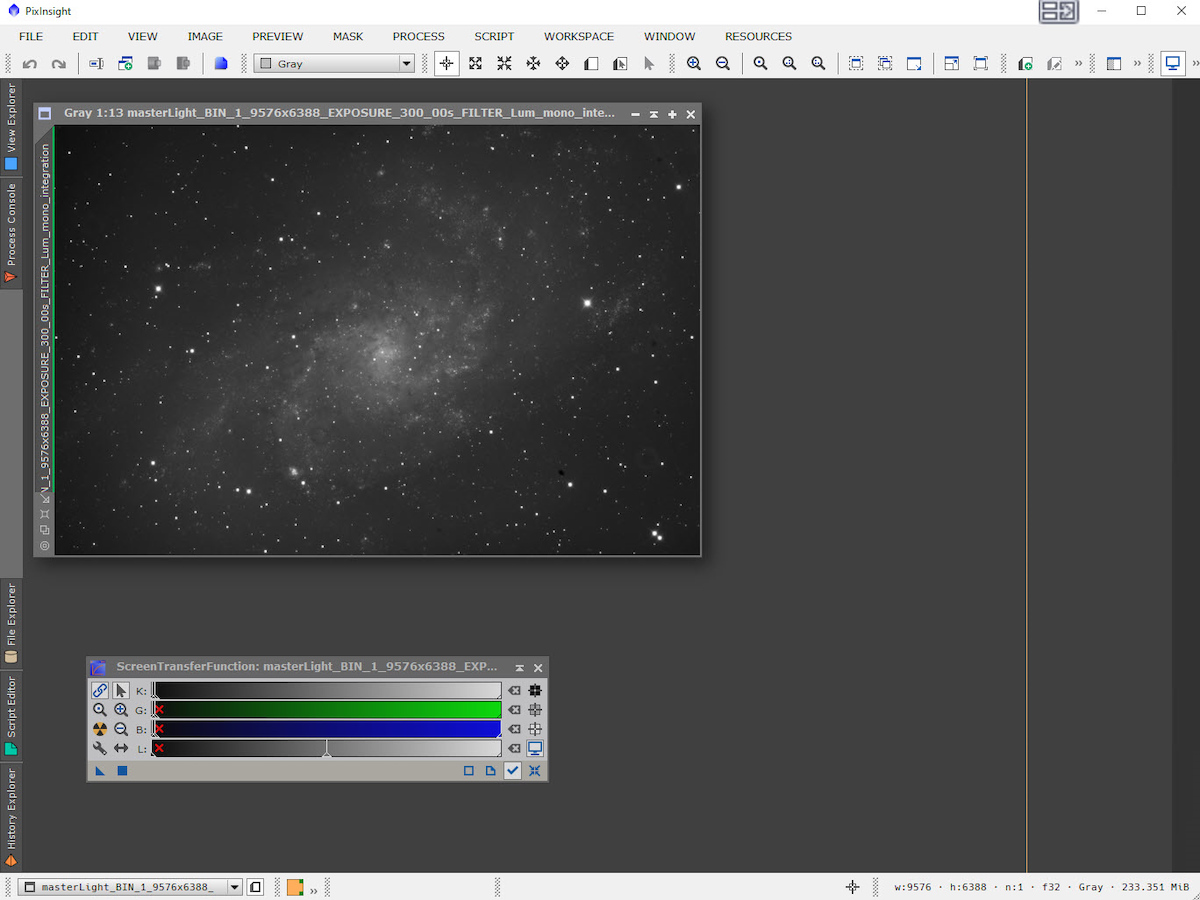Click the K channel crosshair readout icon
Screen dimensions: 1200x900
535,690
